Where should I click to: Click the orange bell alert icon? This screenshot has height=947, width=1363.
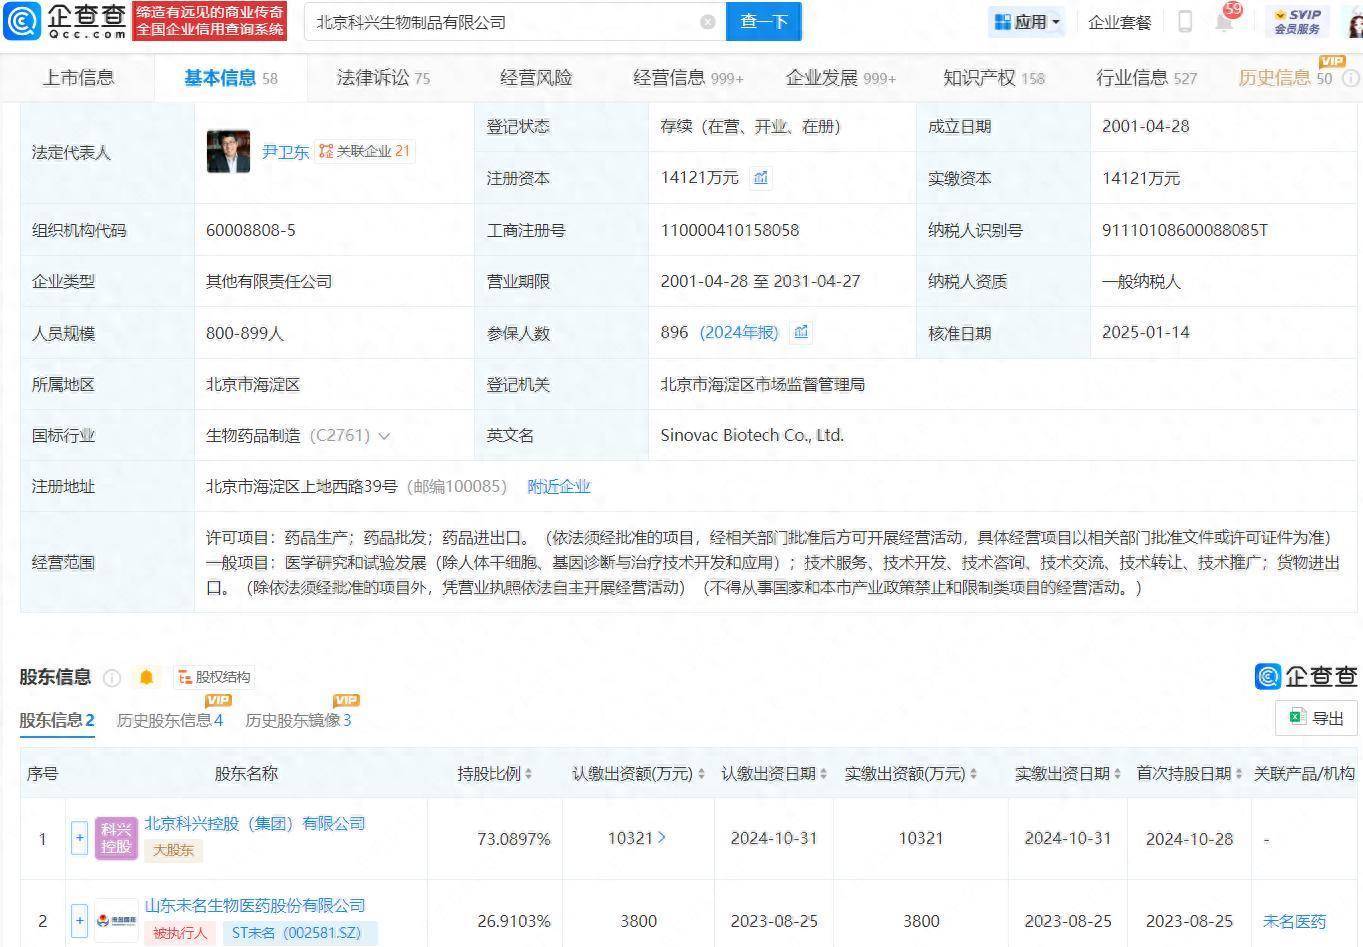pos(146,677)
